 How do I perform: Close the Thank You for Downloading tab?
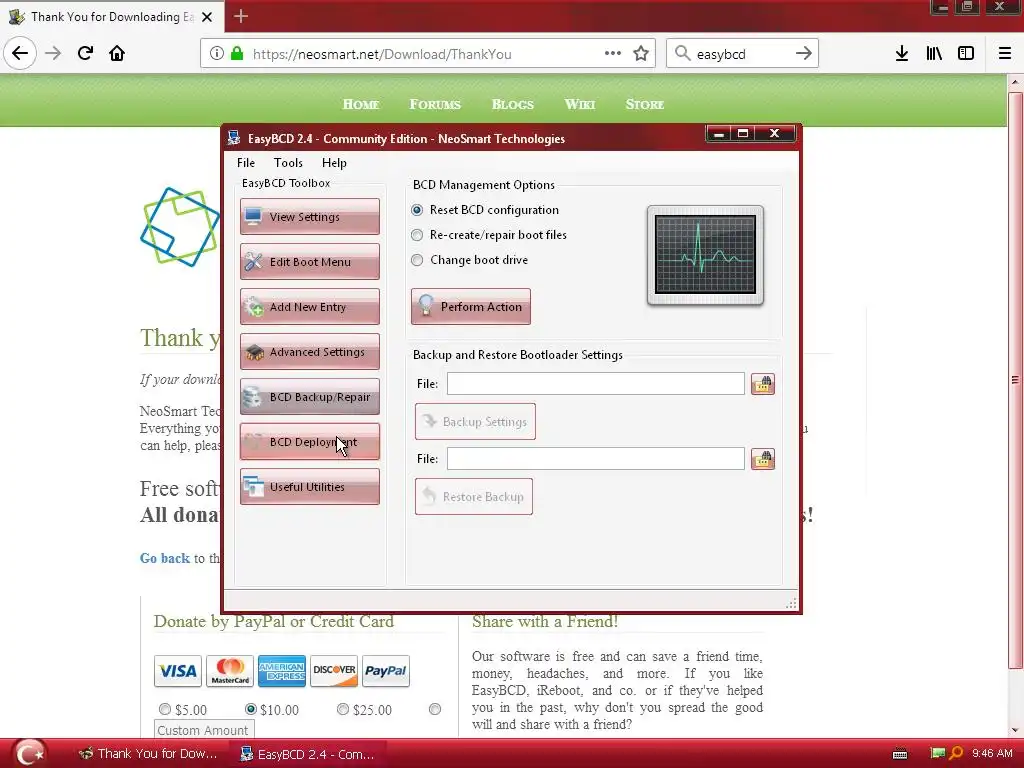[207, 17]
